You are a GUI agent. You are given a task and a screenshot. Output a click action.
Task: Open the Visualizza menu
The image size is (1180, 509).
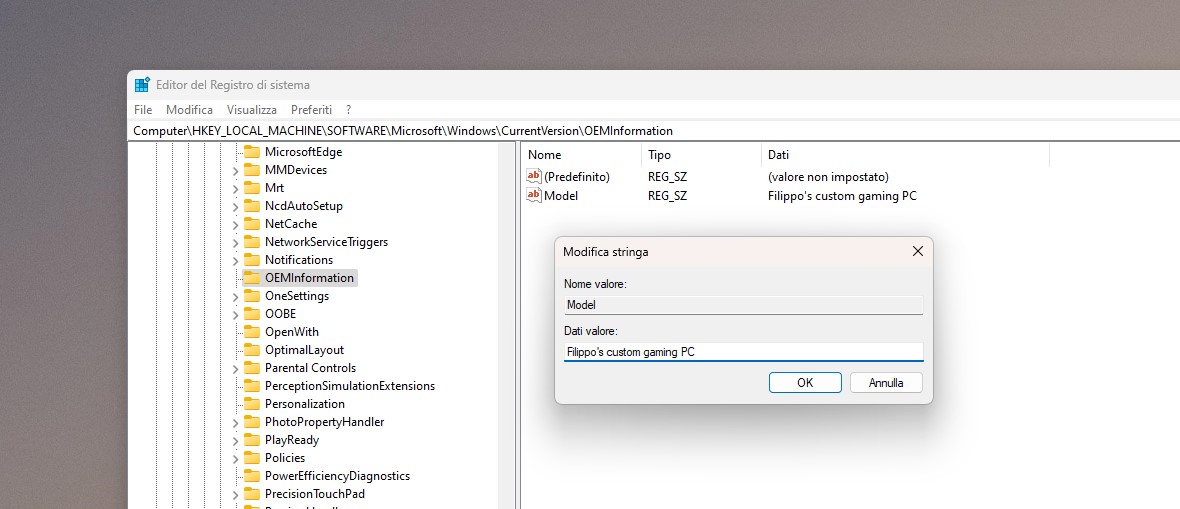coord(252,110)
